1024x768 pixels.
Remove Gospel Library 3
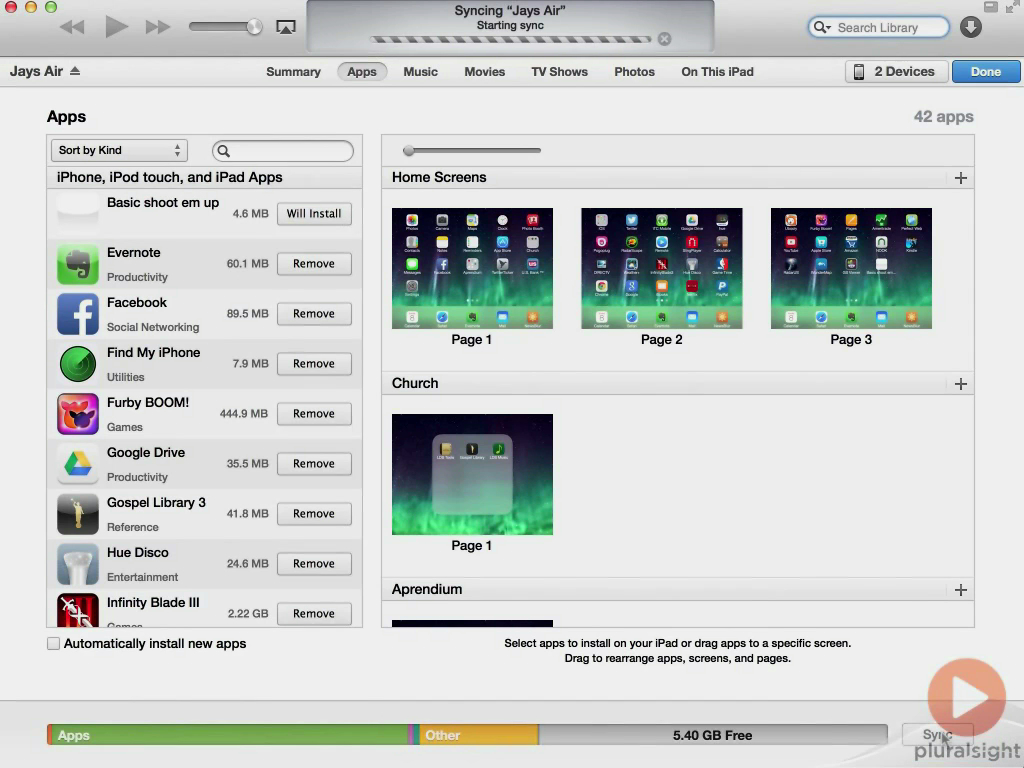point(314,513)
